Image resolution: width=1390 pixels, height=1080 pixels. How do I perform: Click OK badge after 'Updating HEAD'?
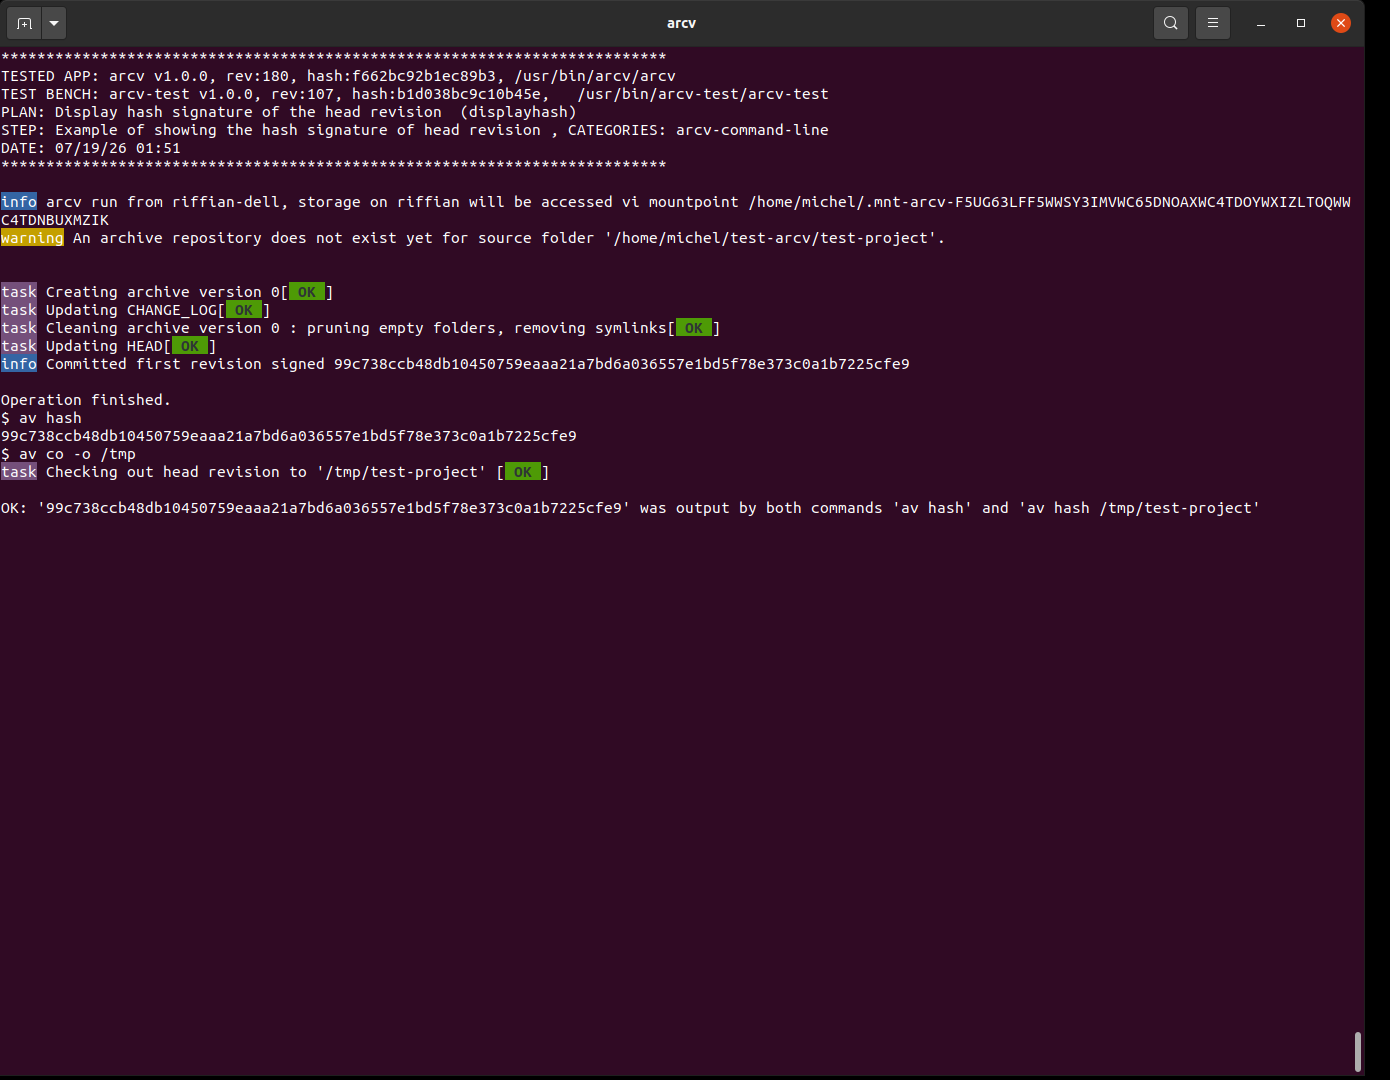(x=190, y=346)
